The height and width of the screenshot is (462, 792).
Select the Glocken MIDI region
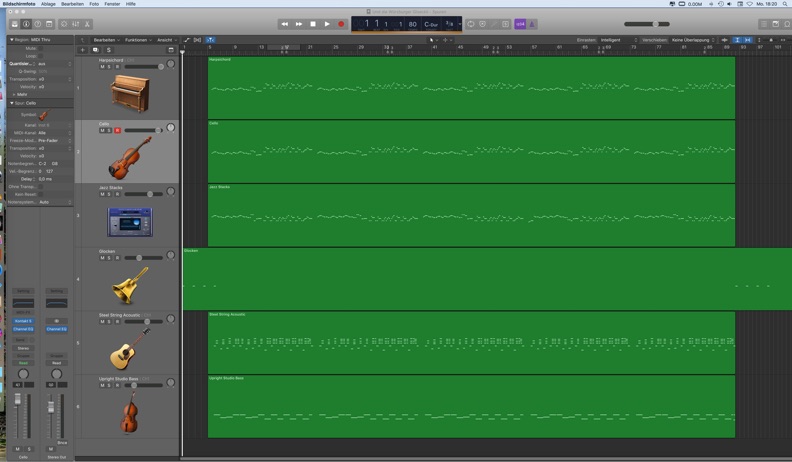coord(487,279)
